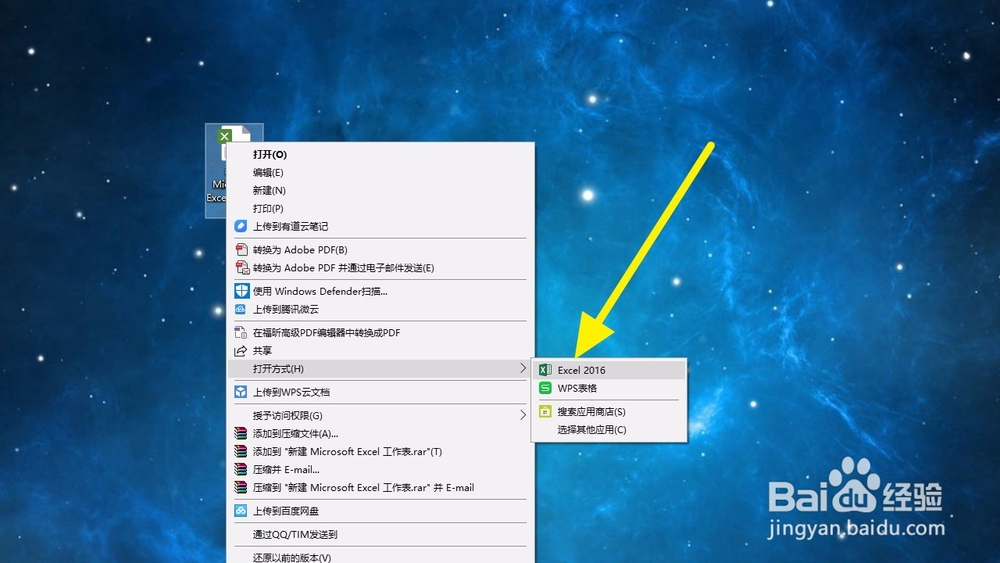The width and height of the screenshot is (1000, 563).
Task: Choose 使用 Windows Defender扫描...
Action: (380, 291)
